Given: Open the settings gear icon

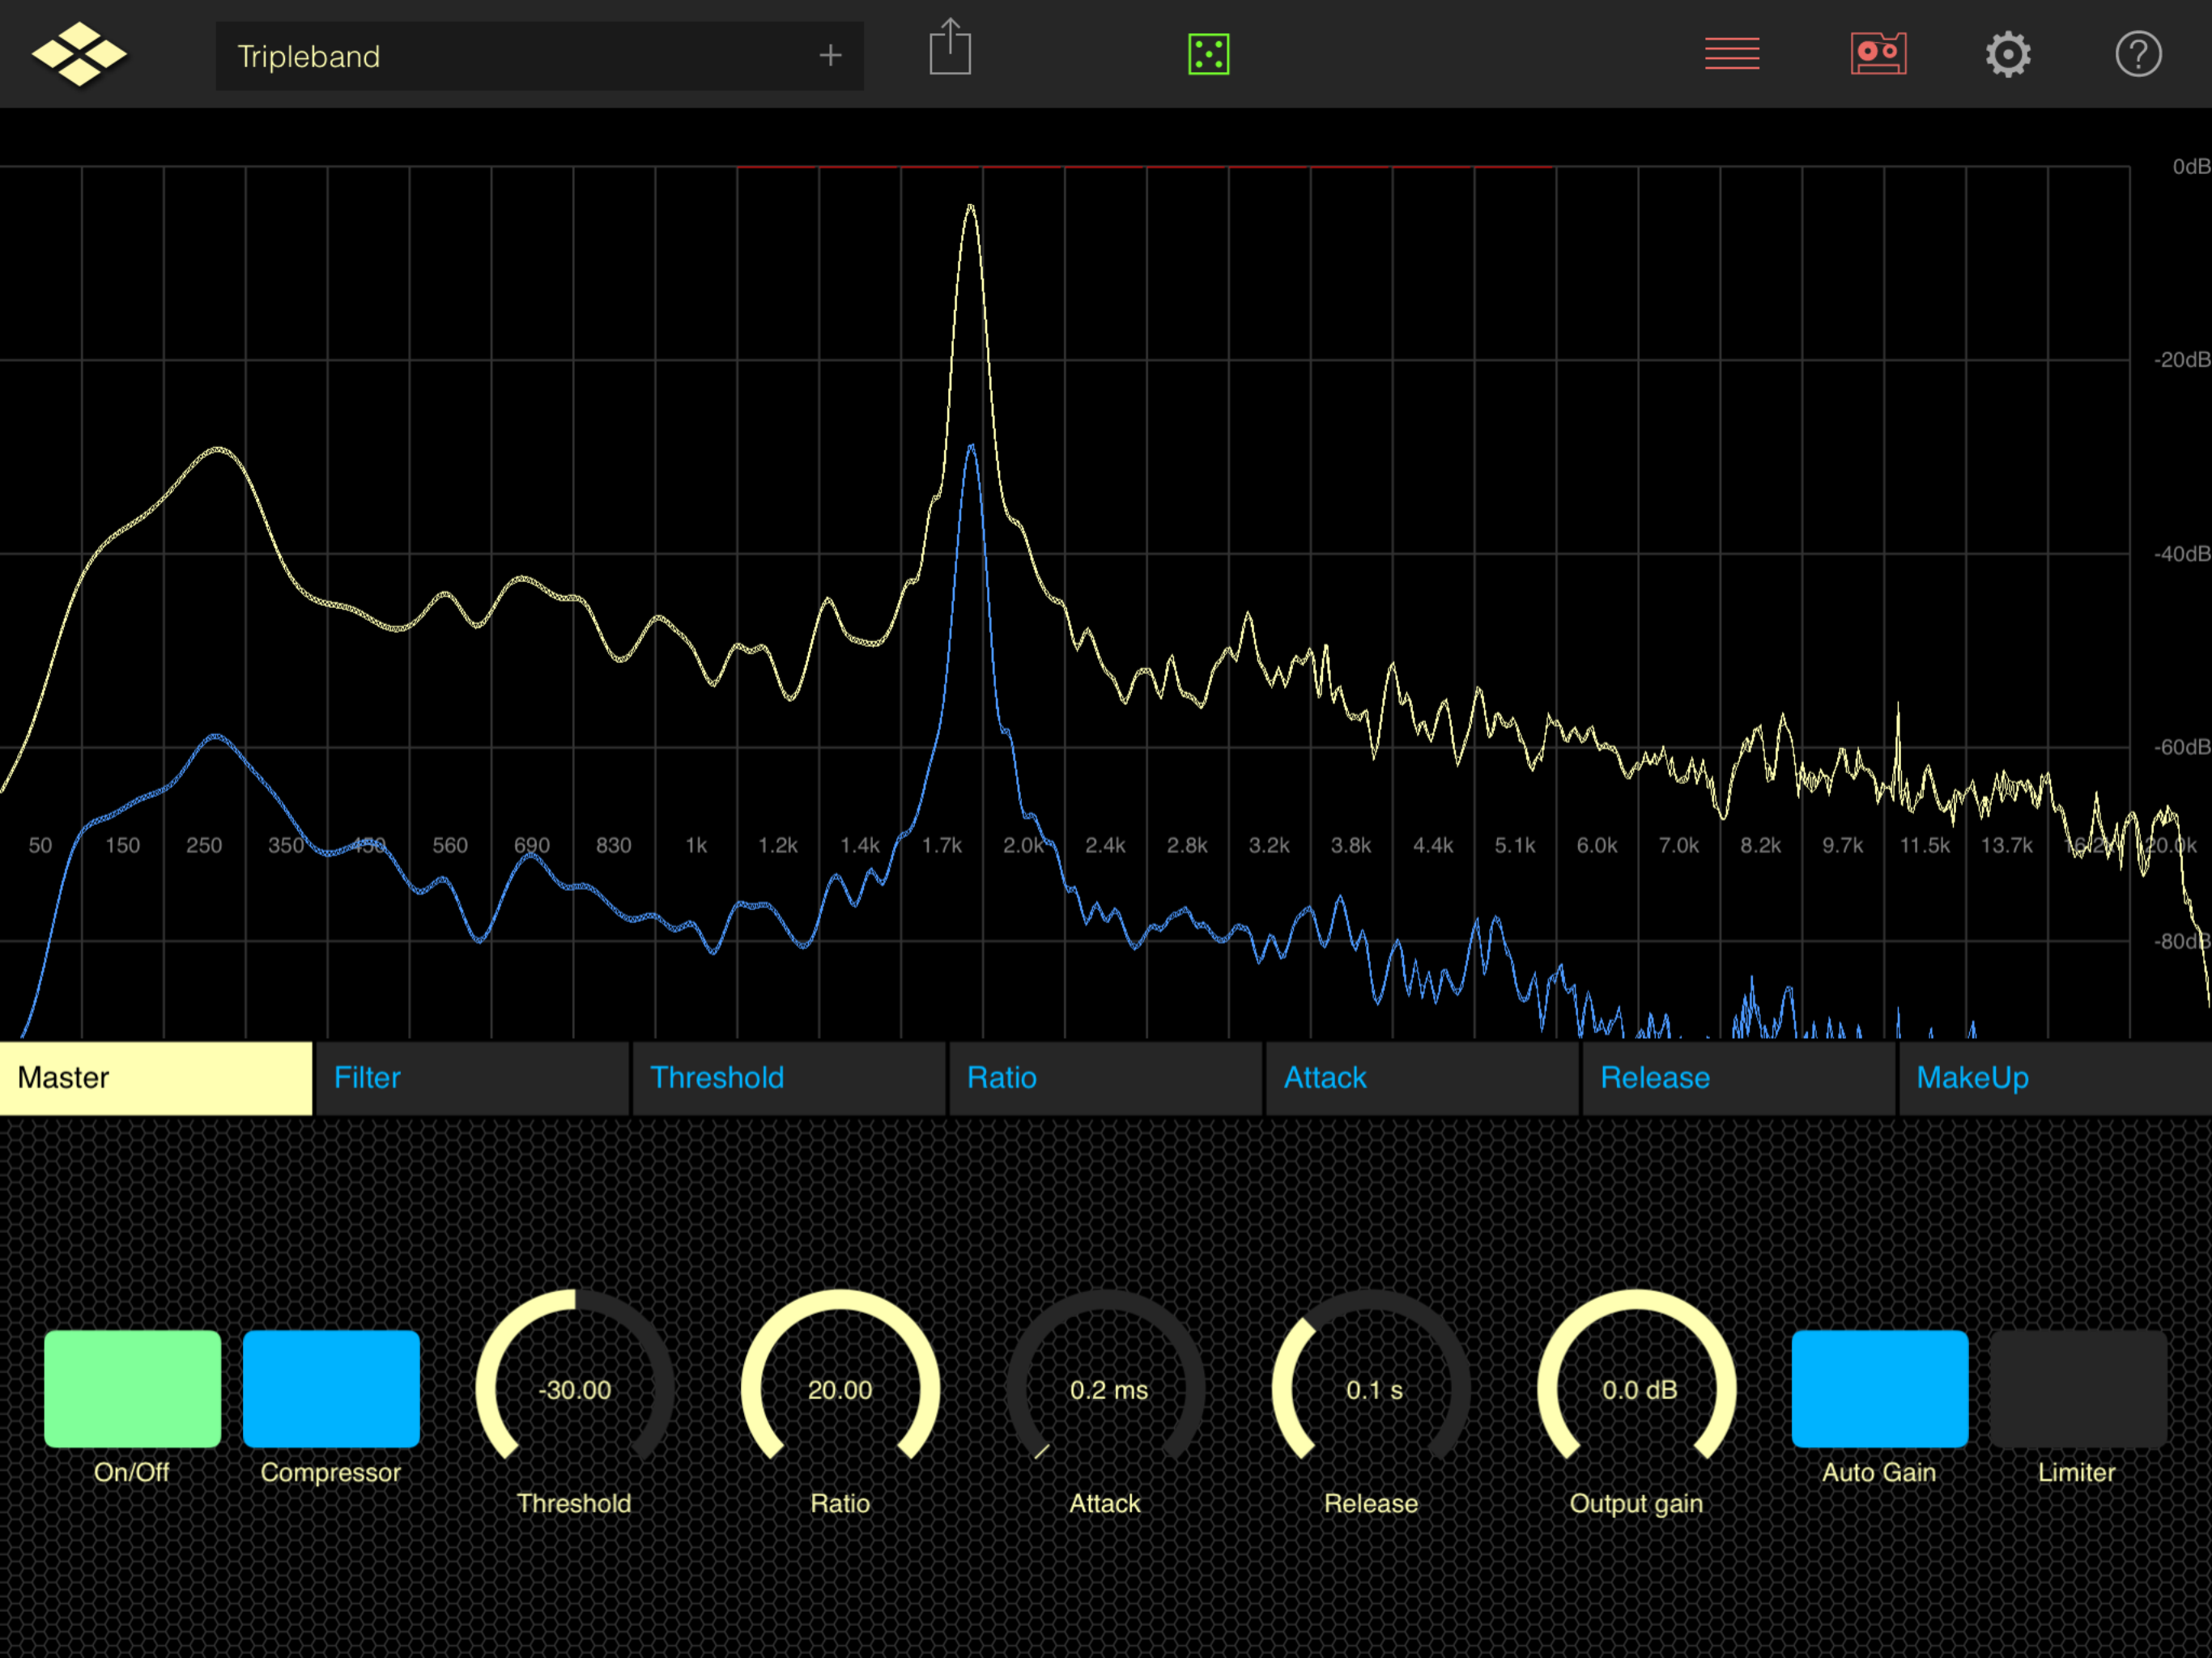Looking at the screenshot, I should [x=2007, y=54].
